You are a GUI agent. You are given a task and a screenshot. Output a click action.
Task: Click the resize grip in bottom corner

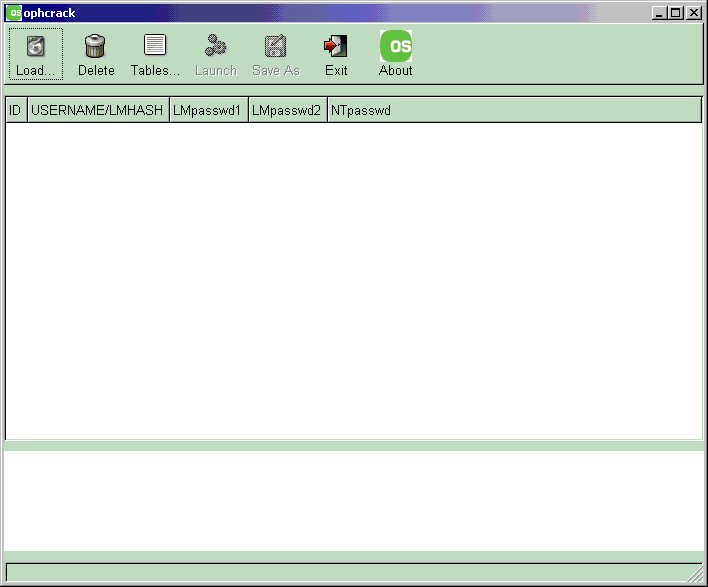695,574
